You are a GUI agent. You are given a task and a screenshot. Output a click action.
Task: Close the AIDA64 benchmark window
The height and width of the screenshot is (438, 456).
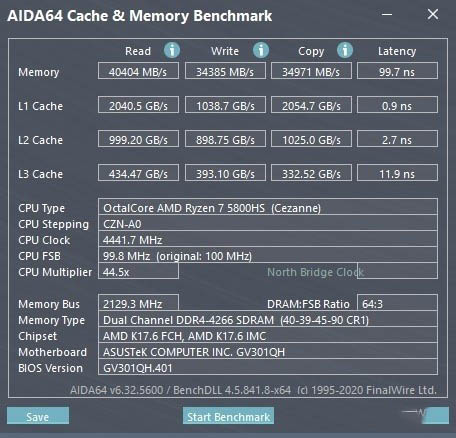coord(433,14)
